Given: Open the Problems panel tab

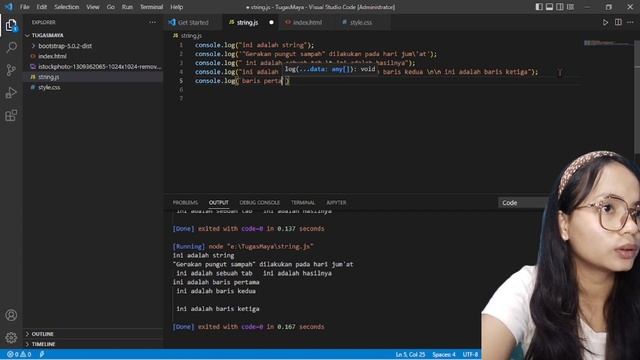Looking at the screenshot, I should click(185, 202).
